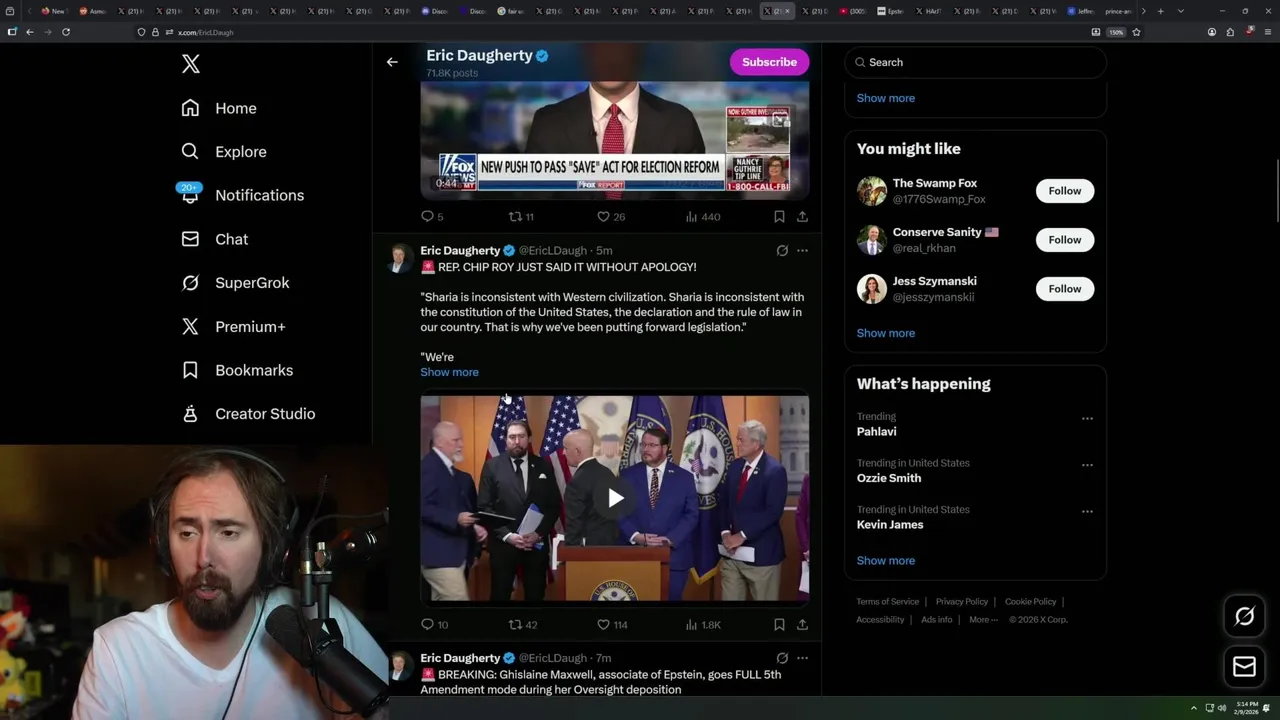Open more options on Chip Roy post
Screen dimensions: 1280x720
[802, 250]
